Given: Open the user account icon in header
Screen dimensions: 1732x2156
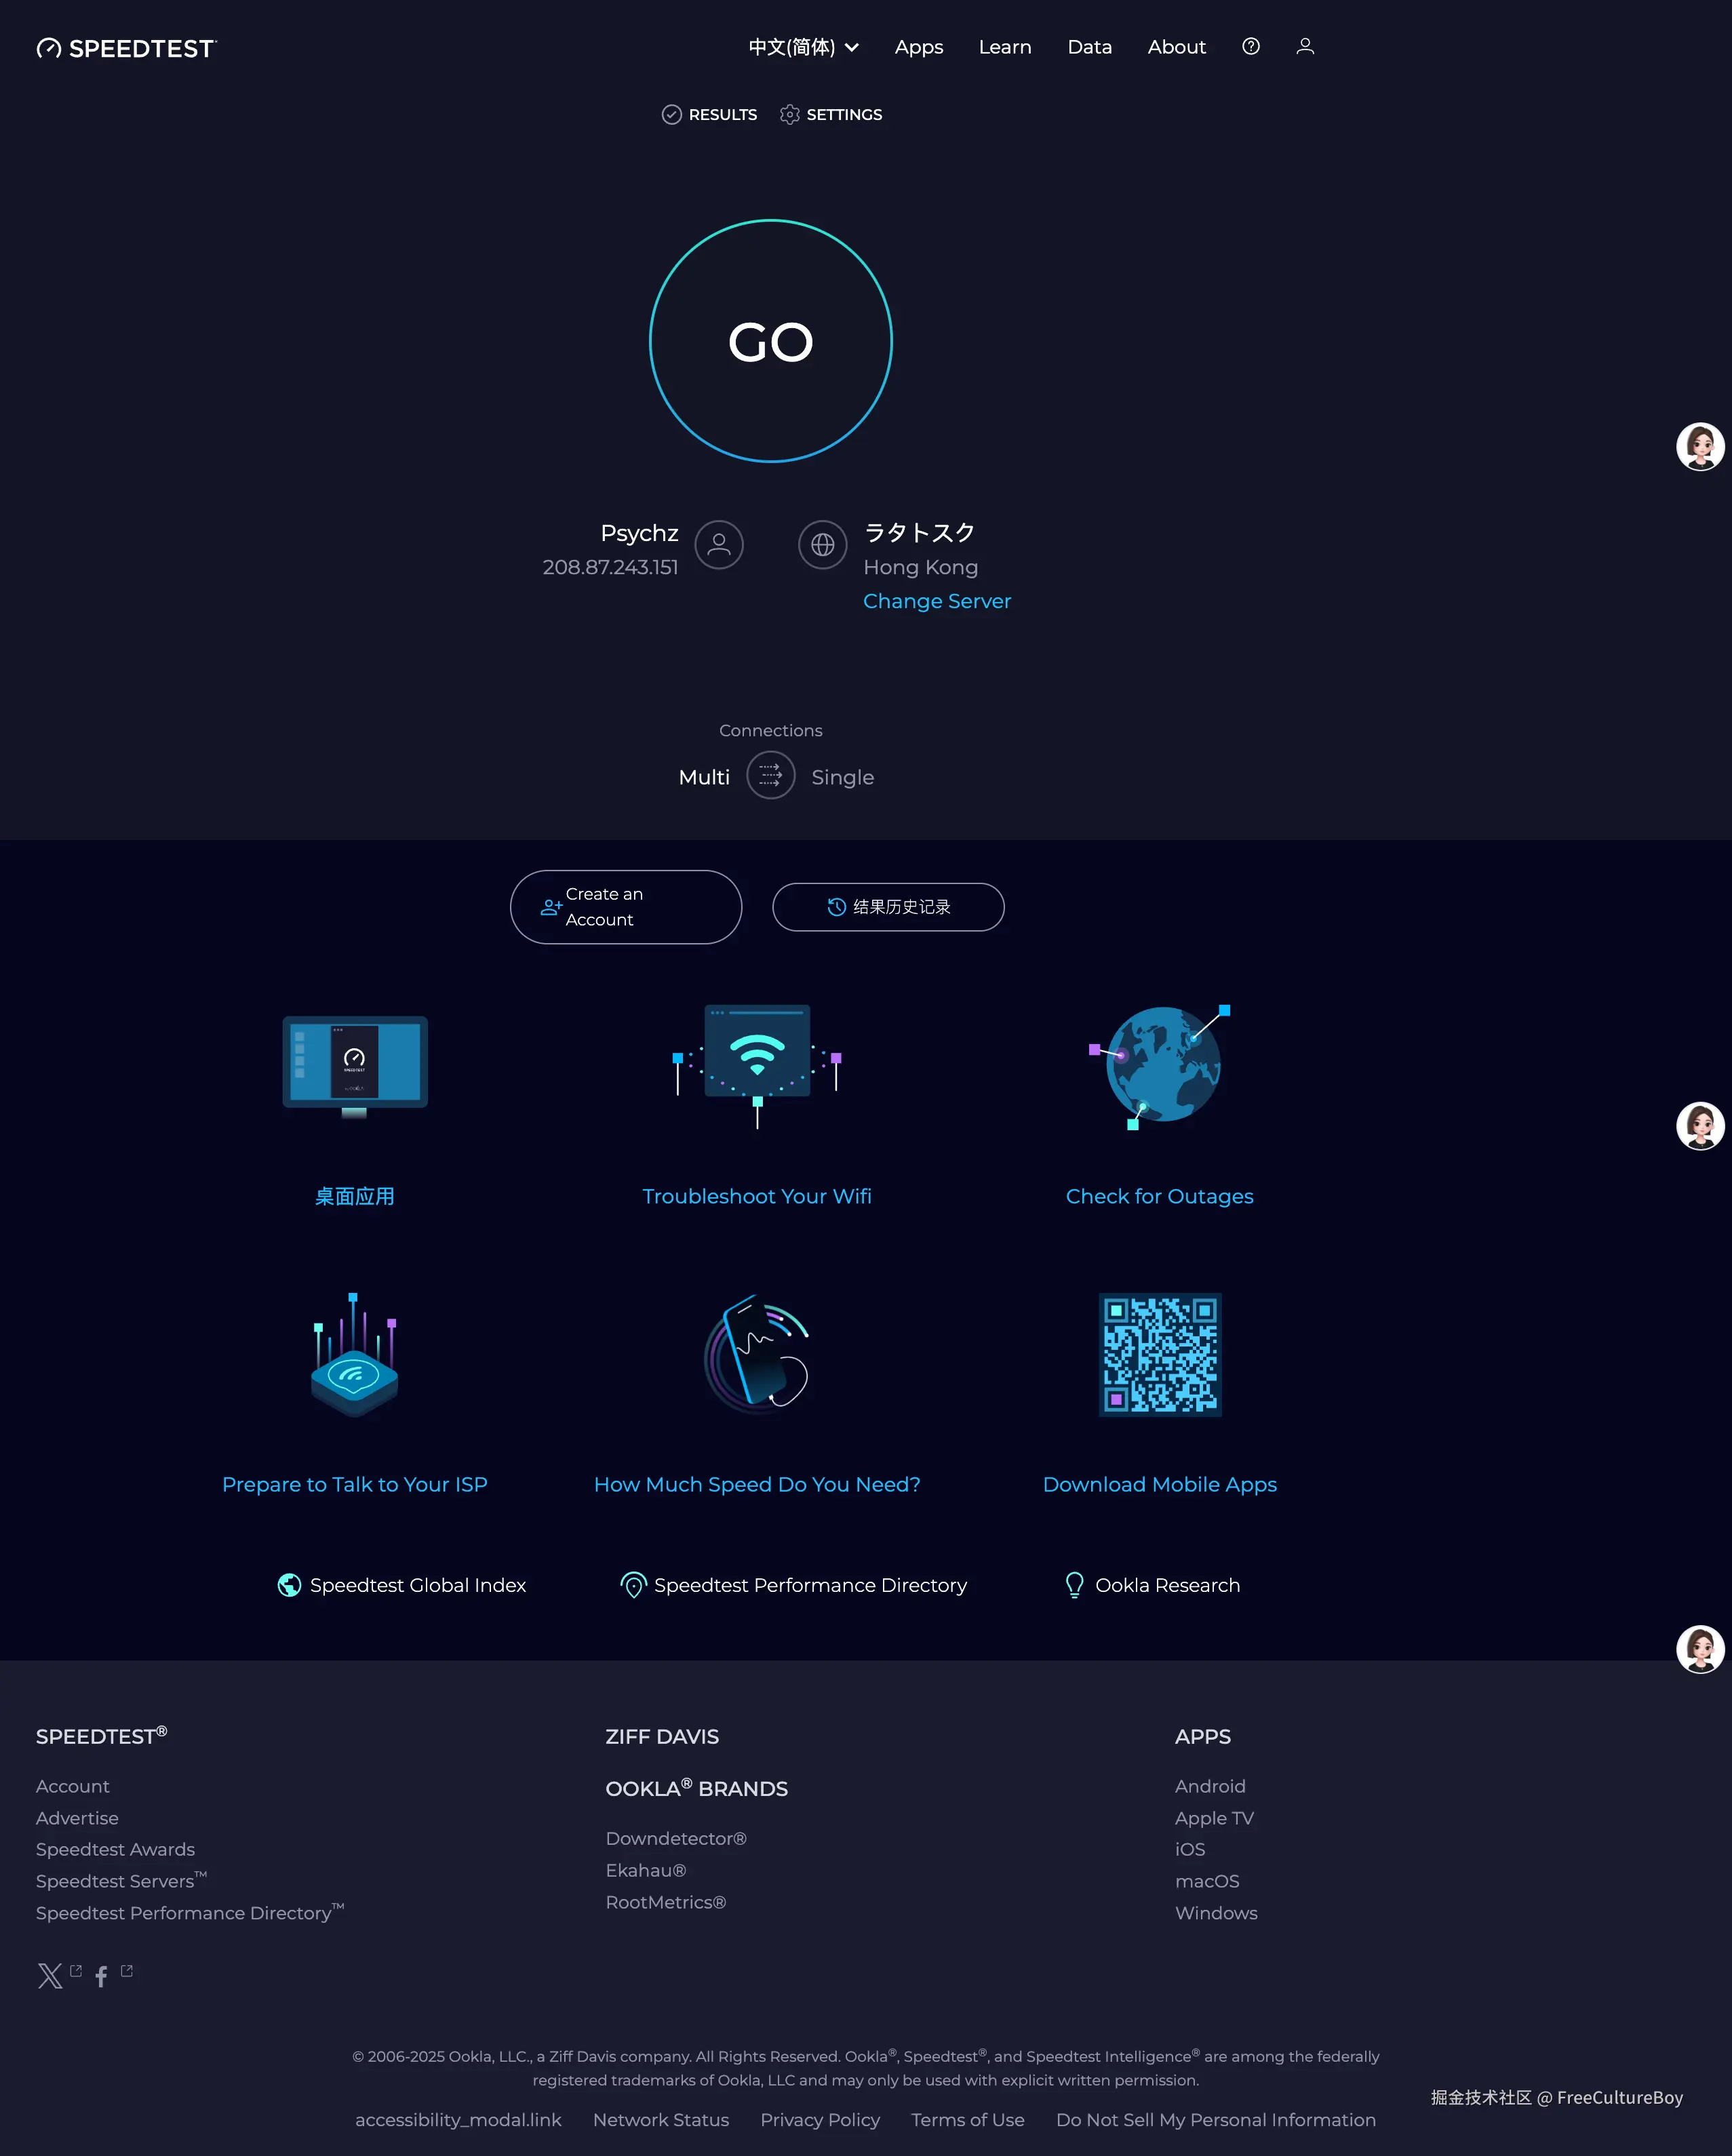Looking at the screenshot, I should [1304, 46].
